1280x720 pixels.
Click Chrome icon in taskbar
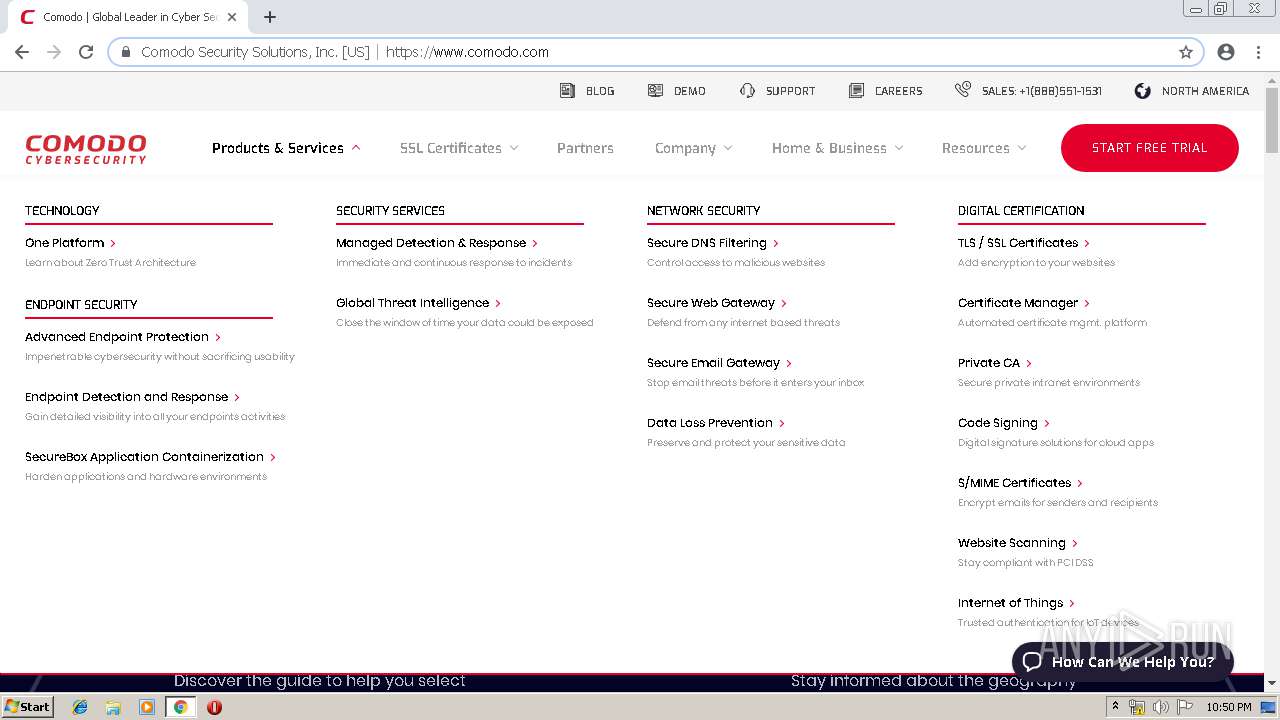coord(180,707)
